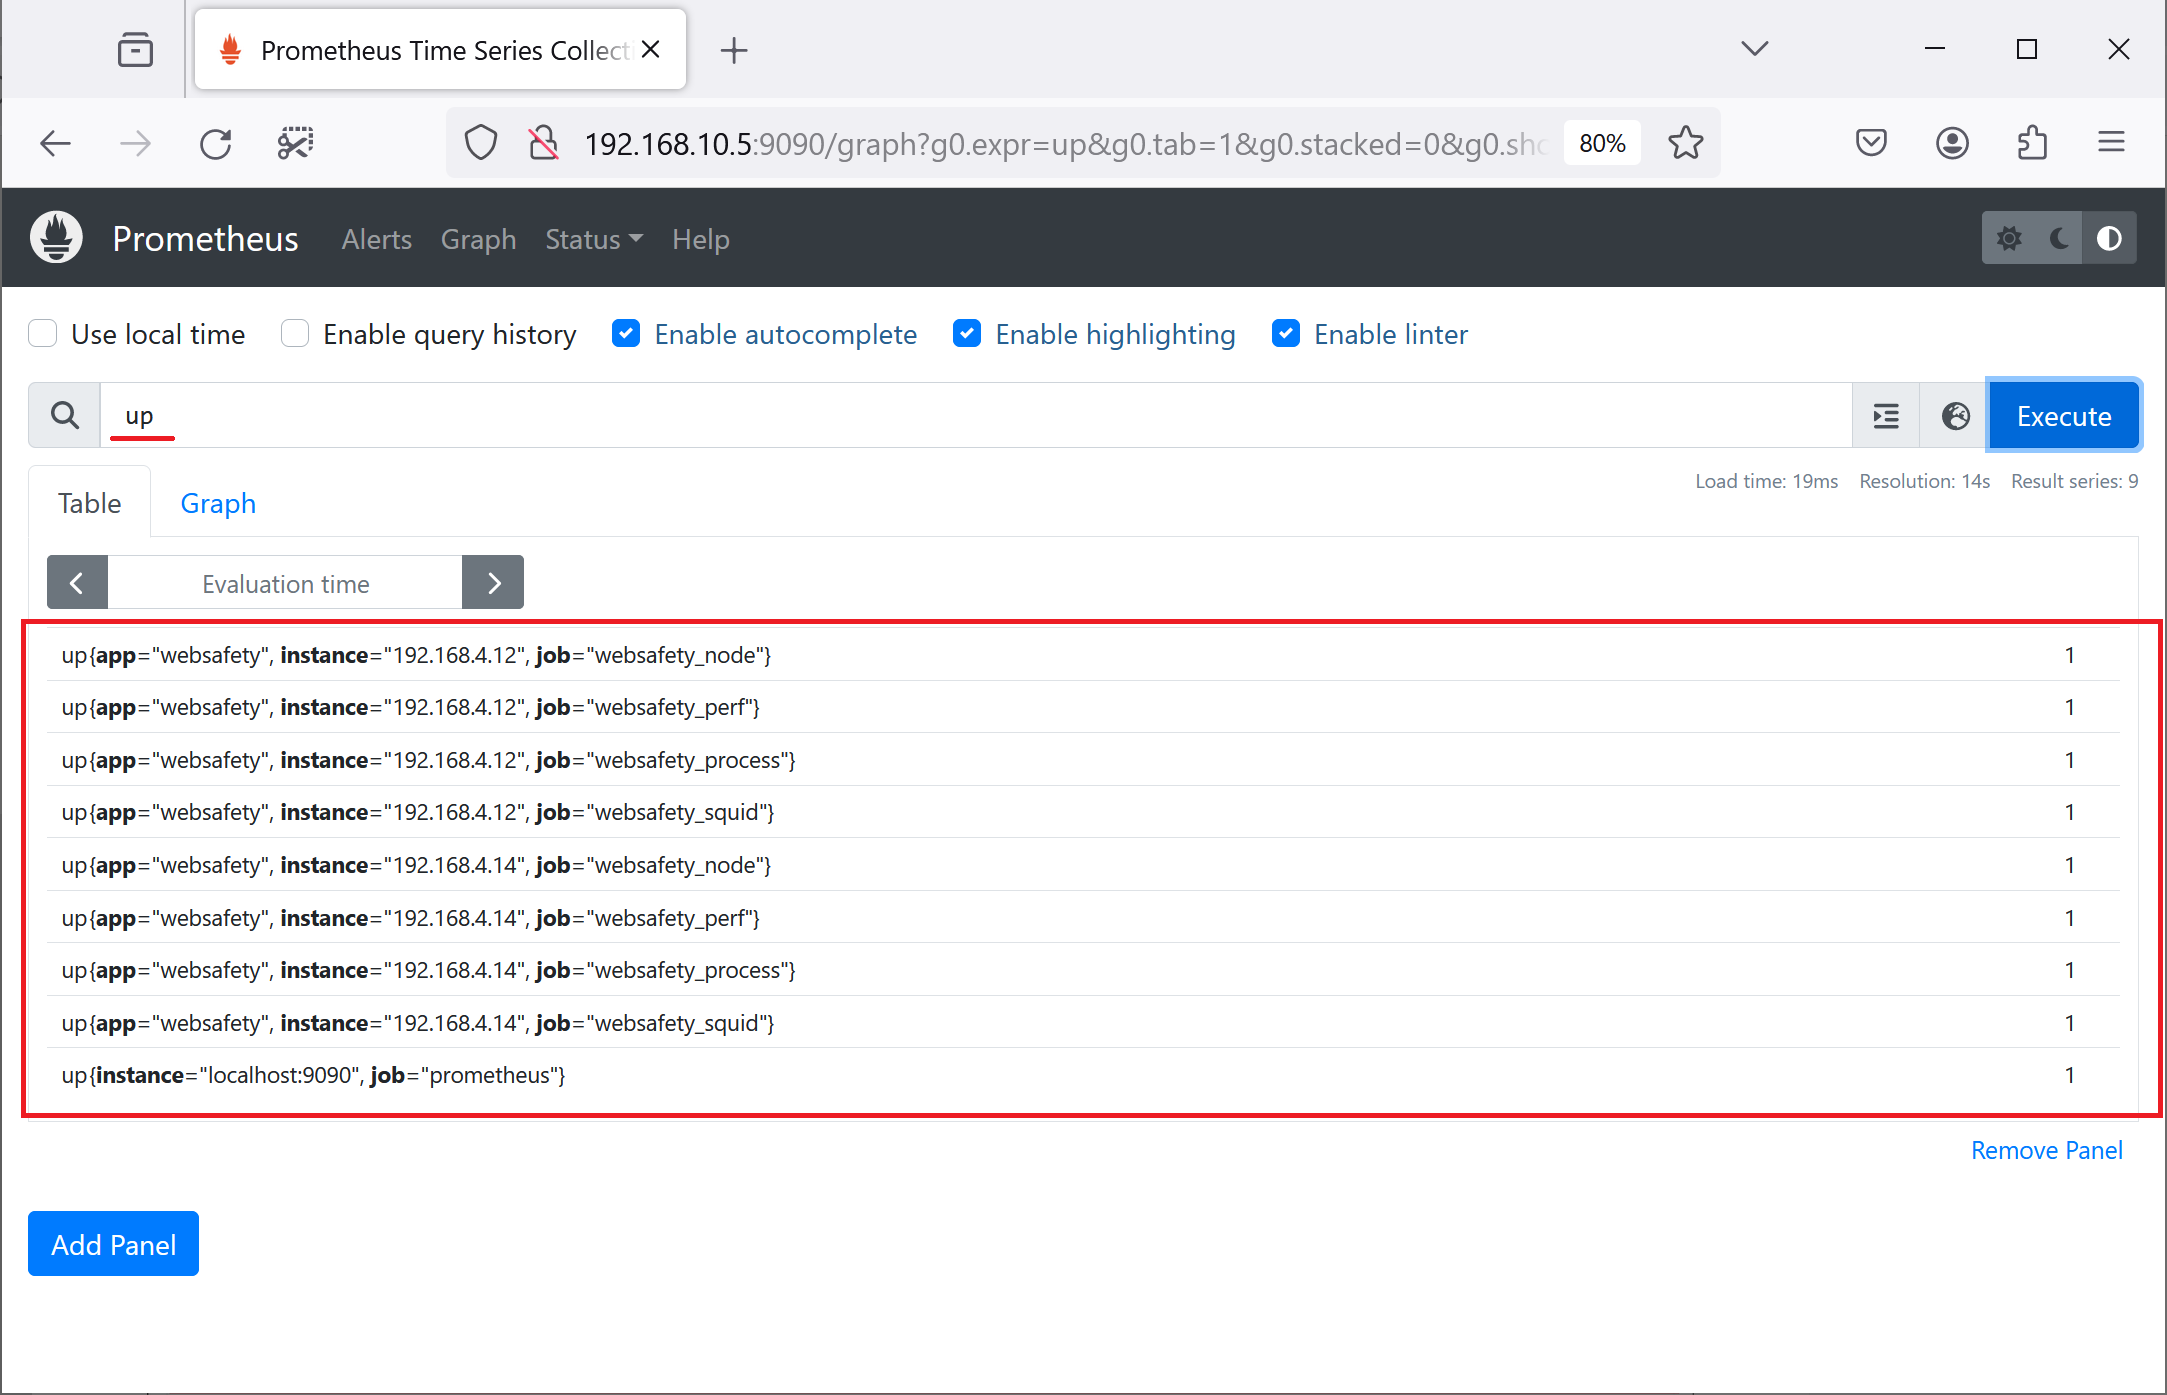
Task: Navigate evaluation time back with chevron
Action: pyautogui.click(x=76, y=583)
